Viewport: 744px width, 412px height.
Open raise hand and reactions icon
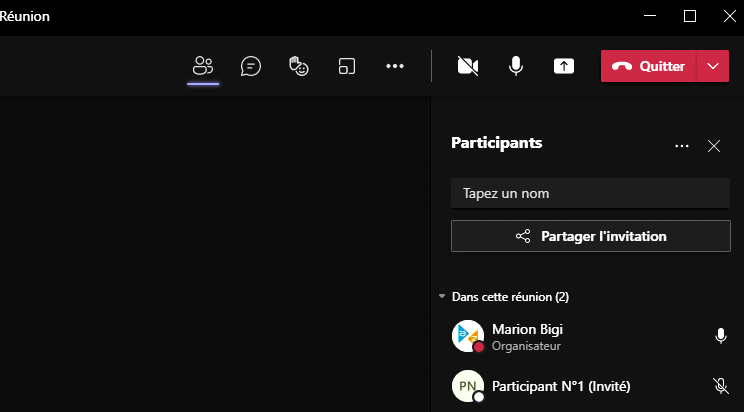pyautogui.click(x=299, y=66)
